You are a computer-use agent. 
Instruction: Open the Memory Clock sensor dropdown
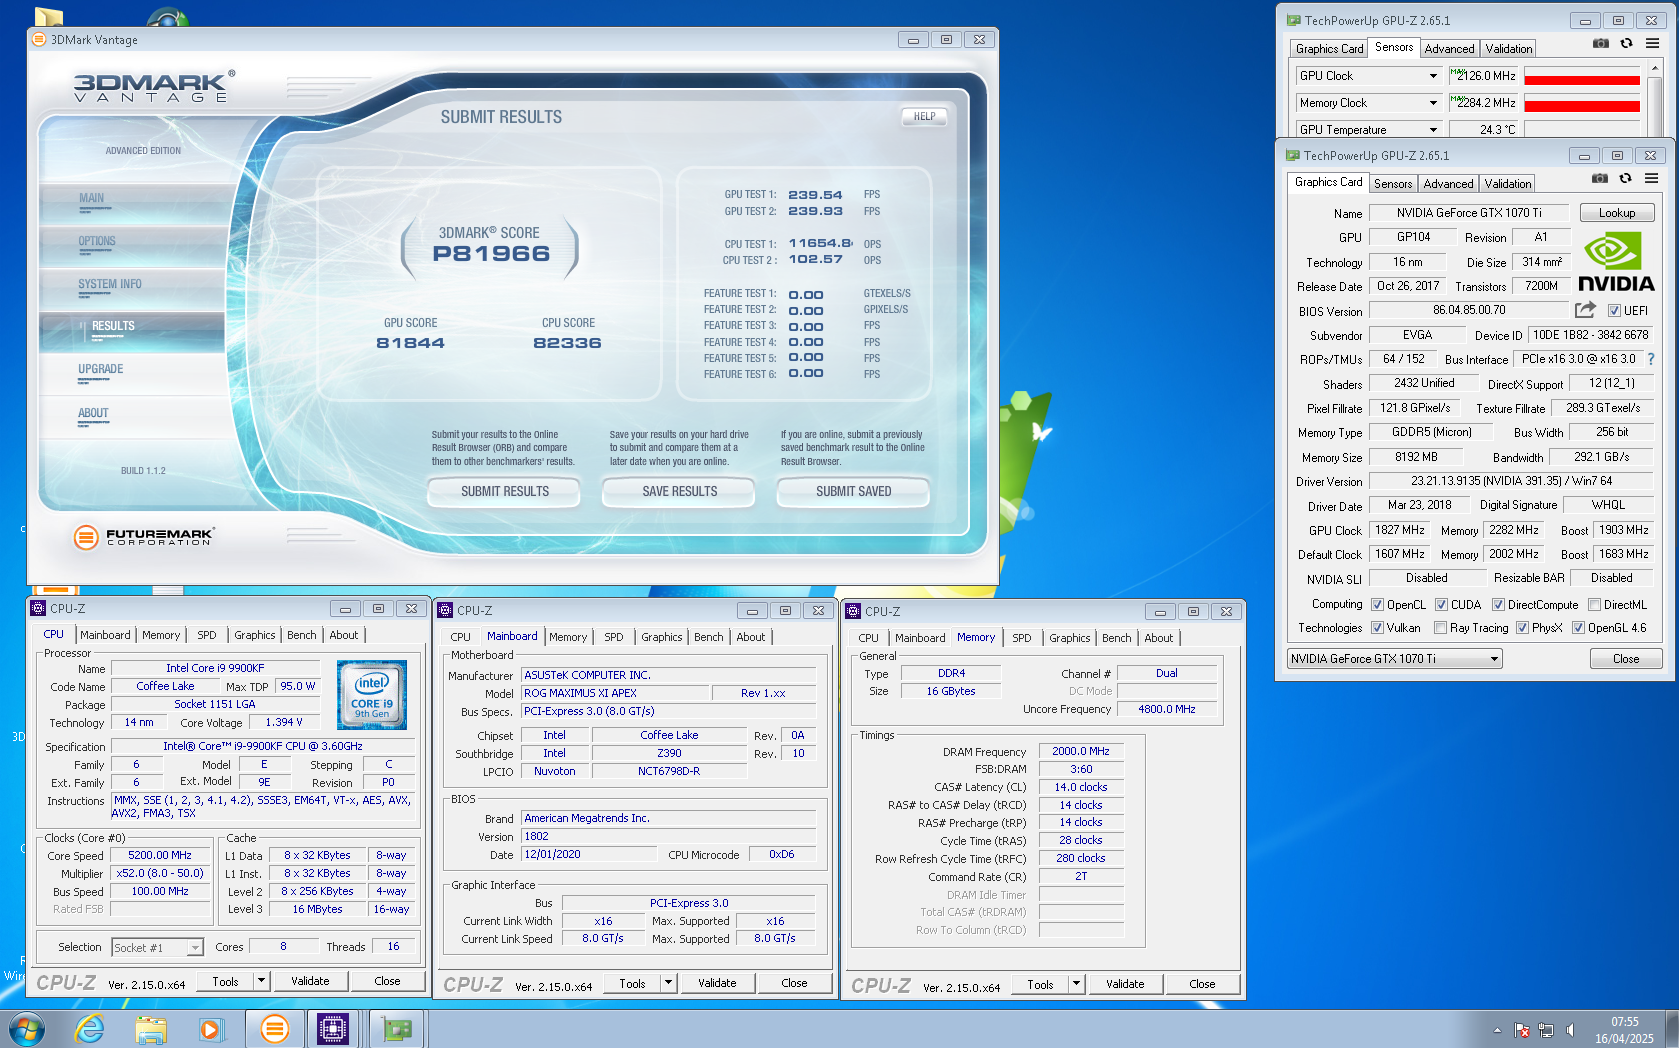(1368, 103)
